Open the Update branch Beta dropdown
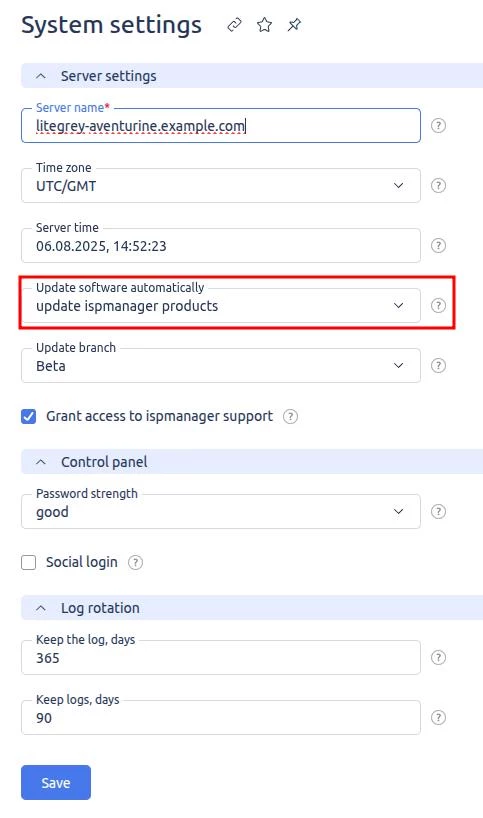The image size is (483, 818). (x=221, y=366)
